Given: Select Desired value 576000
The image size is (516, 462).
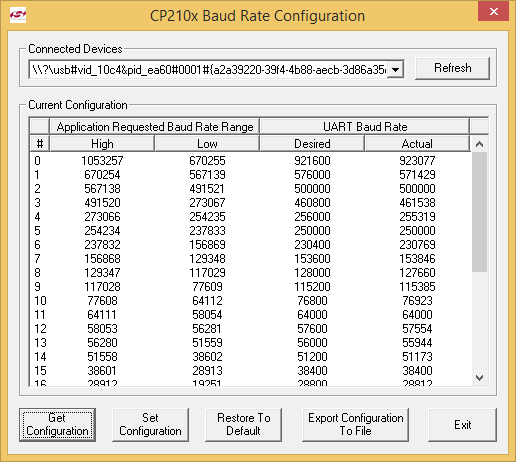Looking at the screenshot, I should [312, 175].
